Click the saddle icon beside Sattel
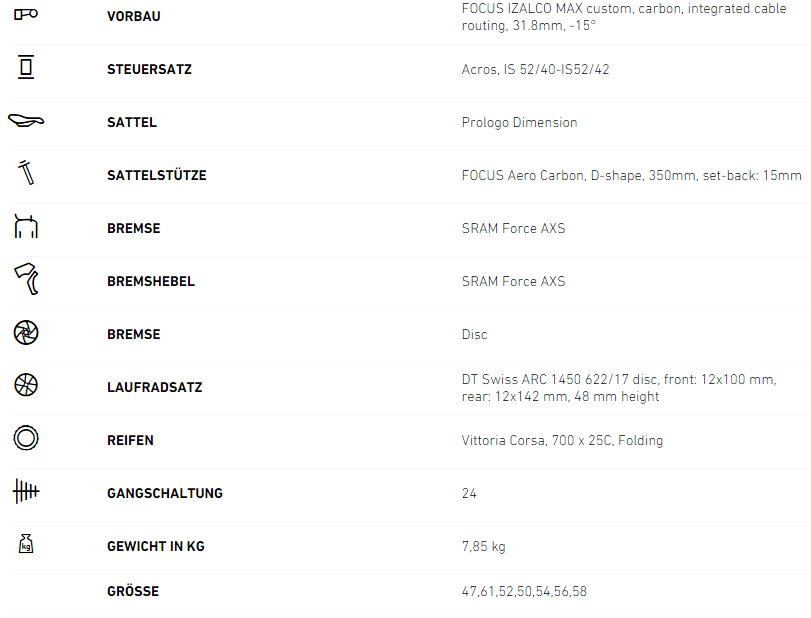 click(x=26, y=121)
